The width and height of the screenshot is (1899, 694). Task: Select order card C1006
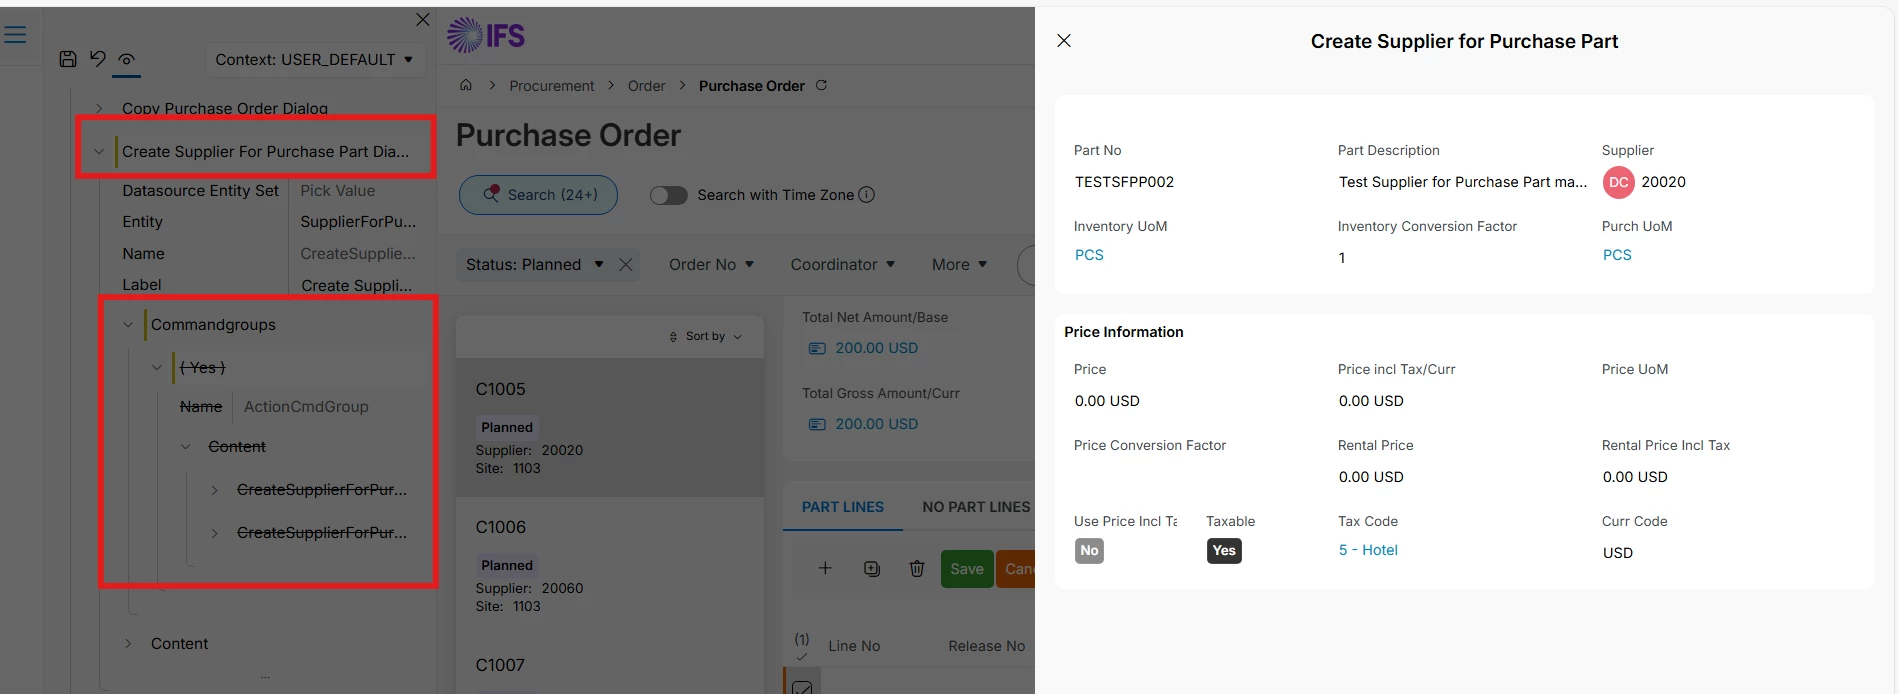[610, 566]
